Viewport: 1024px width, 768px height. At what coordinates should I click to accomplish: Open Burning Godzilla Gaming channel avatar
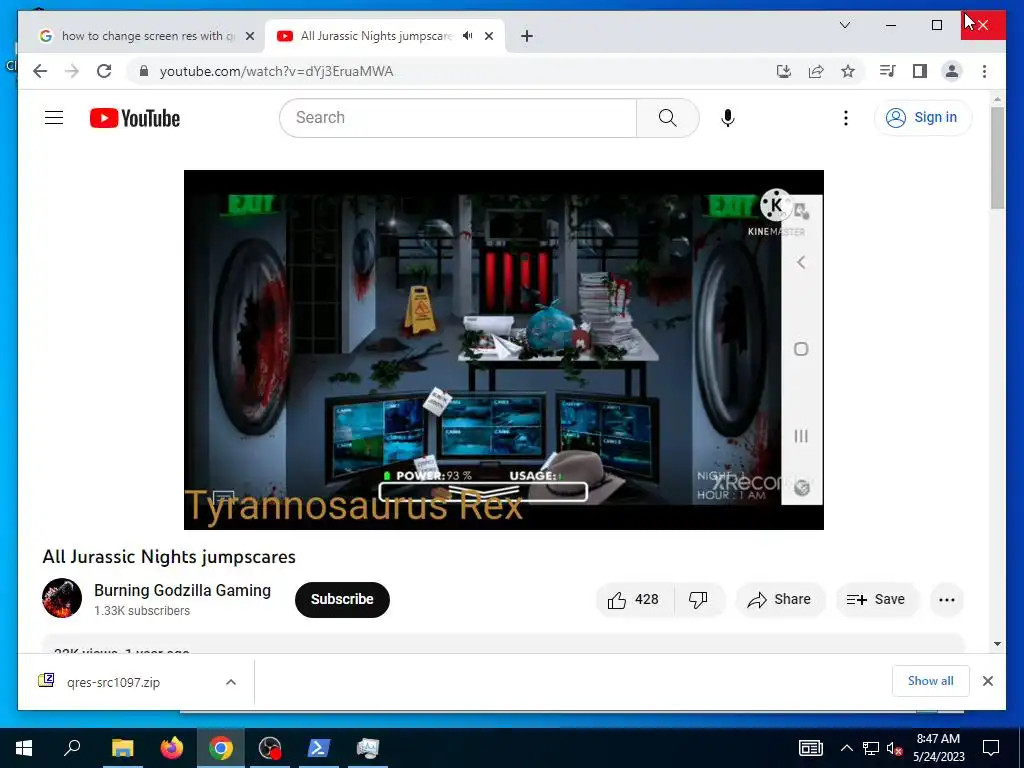(x=62, y=598)
